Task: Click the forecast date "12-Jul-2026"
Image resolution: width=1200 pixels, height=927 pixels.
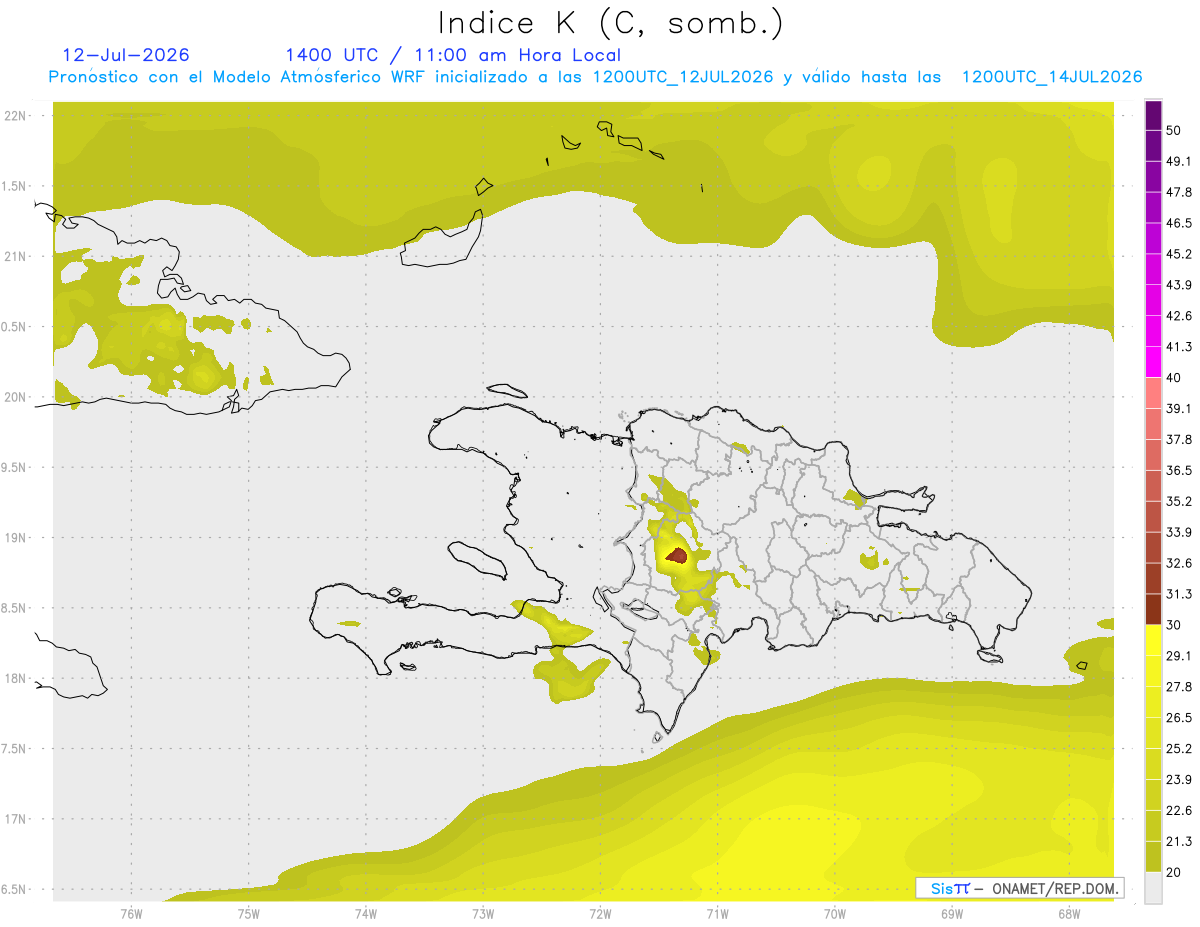Action: 125,55
